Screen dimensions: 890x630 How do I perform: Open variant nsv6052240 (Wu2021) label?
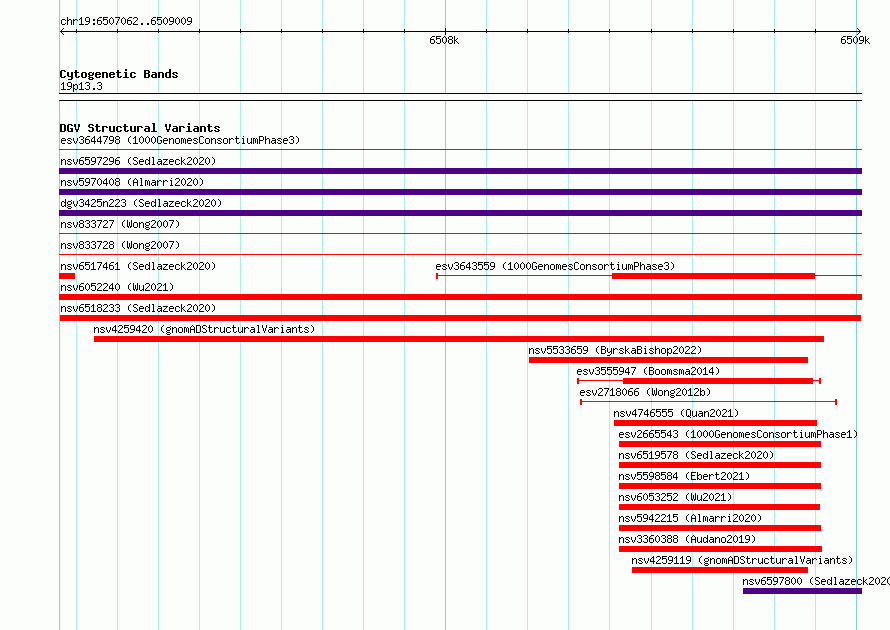coord(117,287)
